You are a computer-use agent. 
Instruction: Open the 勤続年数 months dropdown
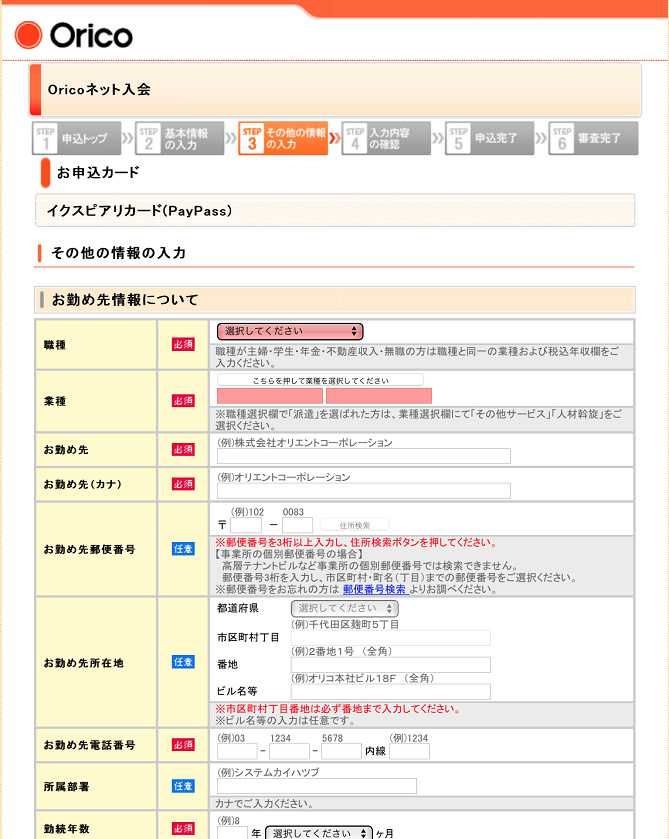pyautogui.click(x=319, y=832)
